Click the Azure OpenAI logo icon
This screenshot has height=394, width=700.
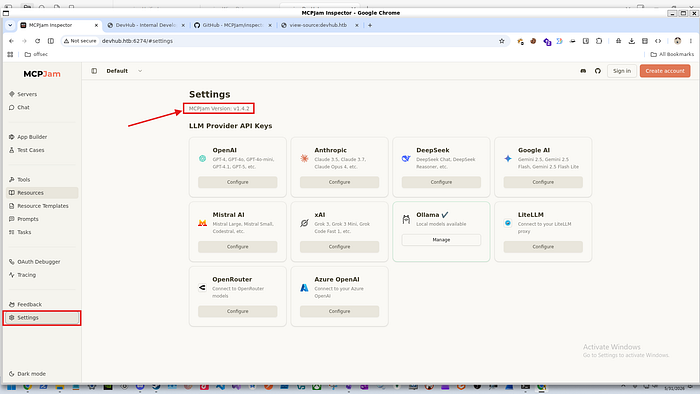coord(304,288)
